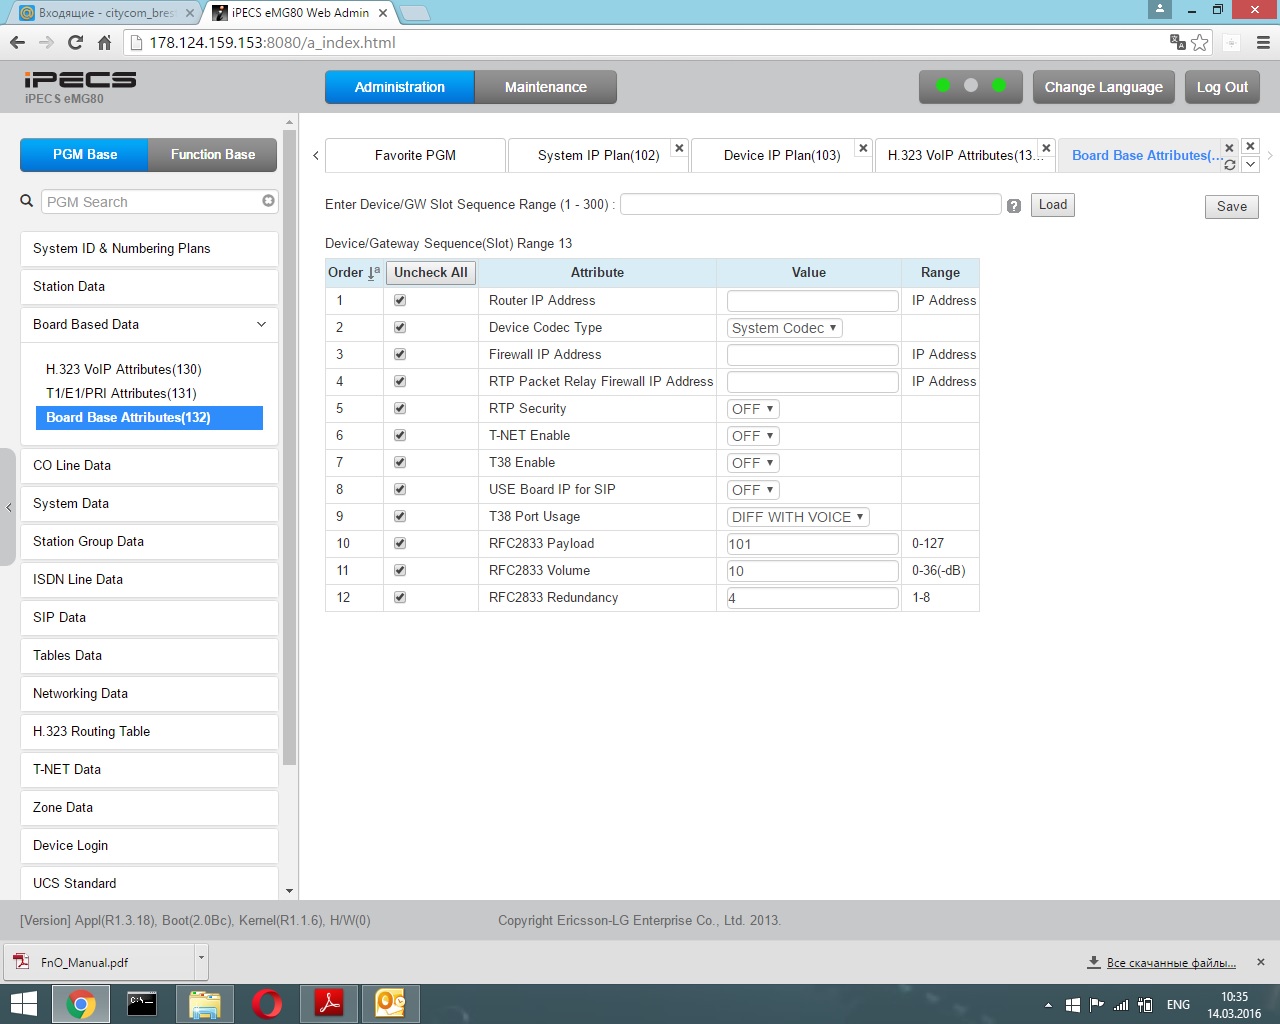
Task: Click the help question mark icon
Action: coord(1014,206)
